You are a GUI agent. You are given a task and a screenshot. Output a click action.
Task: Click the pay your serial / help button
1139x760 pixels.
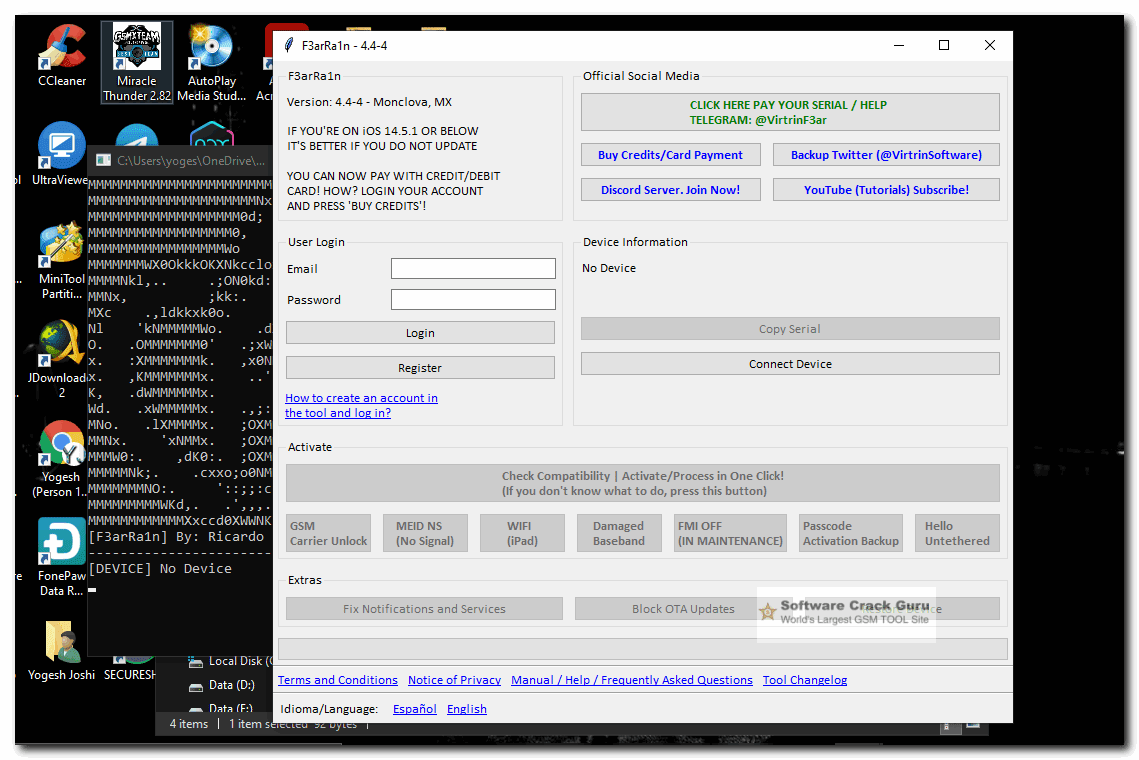tap(790, 113)
